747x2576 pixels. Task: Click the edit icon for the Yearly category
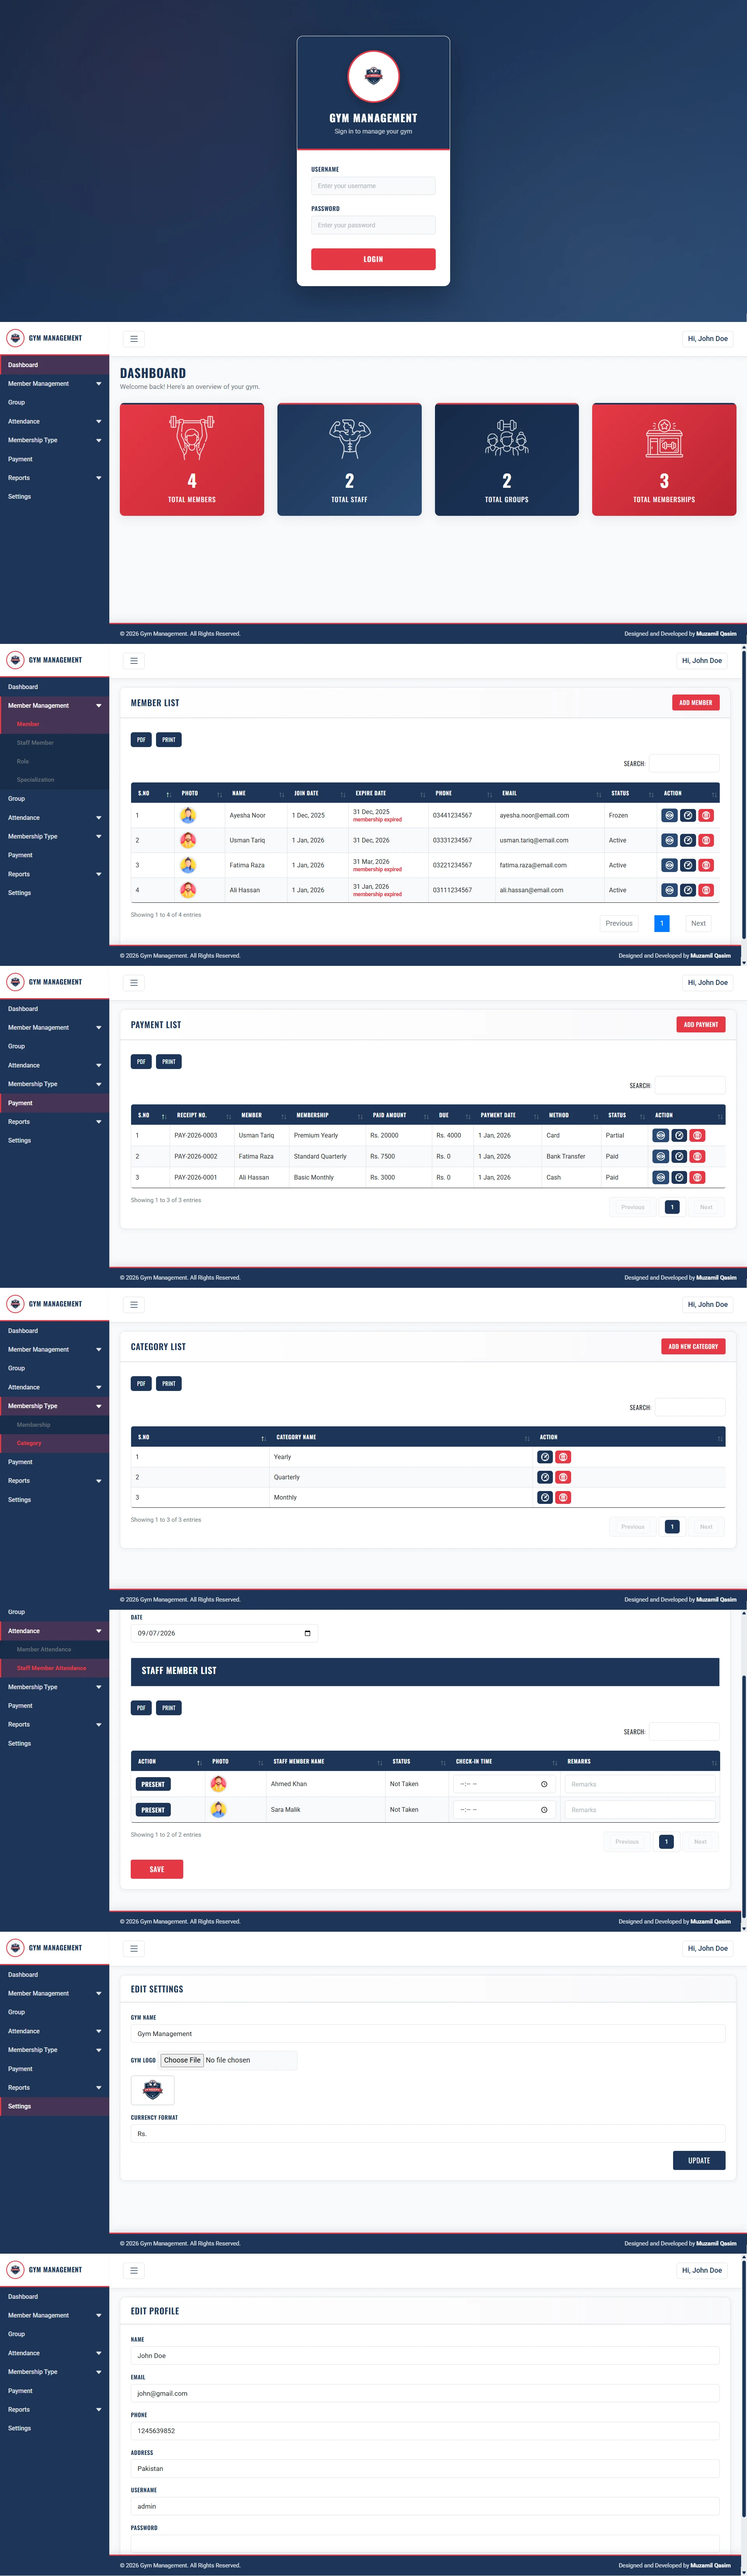click(x=545, y=1457)
